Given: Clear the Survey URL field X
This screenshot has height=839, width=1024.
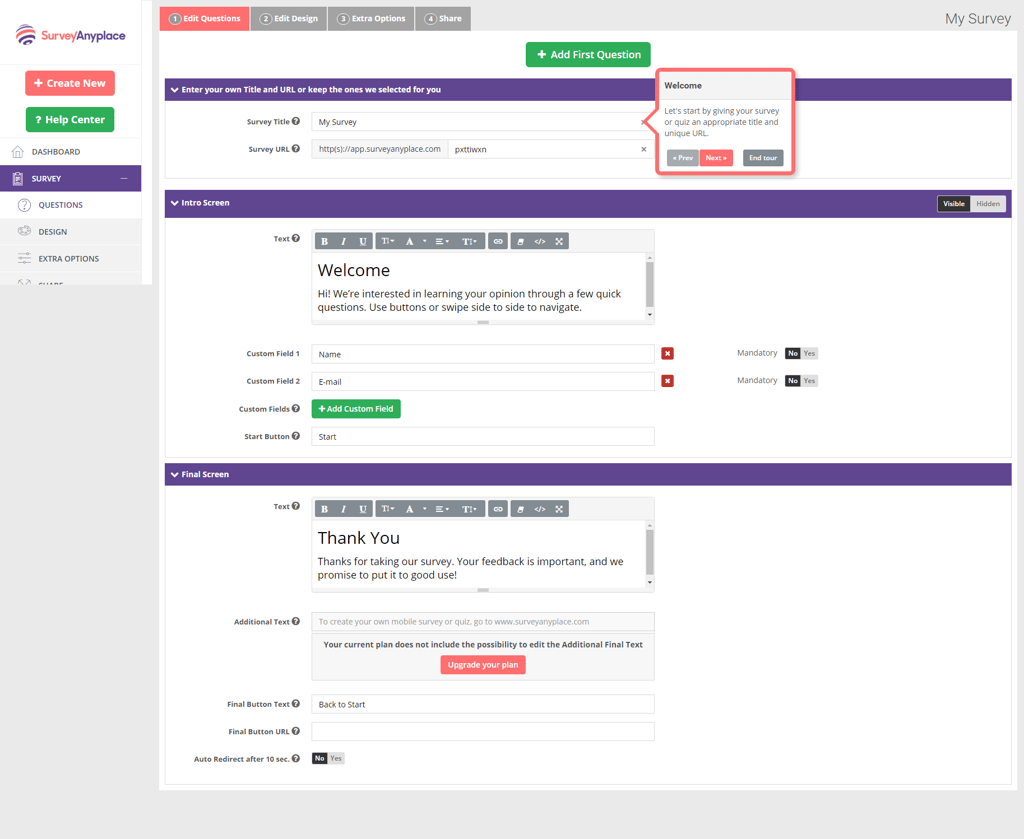Looking at the screenshot, I should [x=643, y=150].
